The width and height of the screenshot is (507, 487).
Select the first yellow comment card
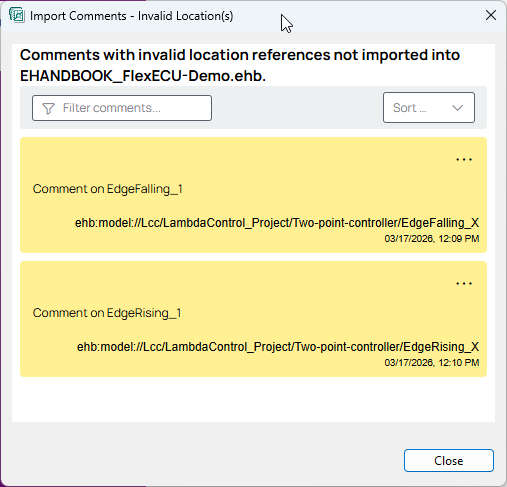[x=253, y=195]
